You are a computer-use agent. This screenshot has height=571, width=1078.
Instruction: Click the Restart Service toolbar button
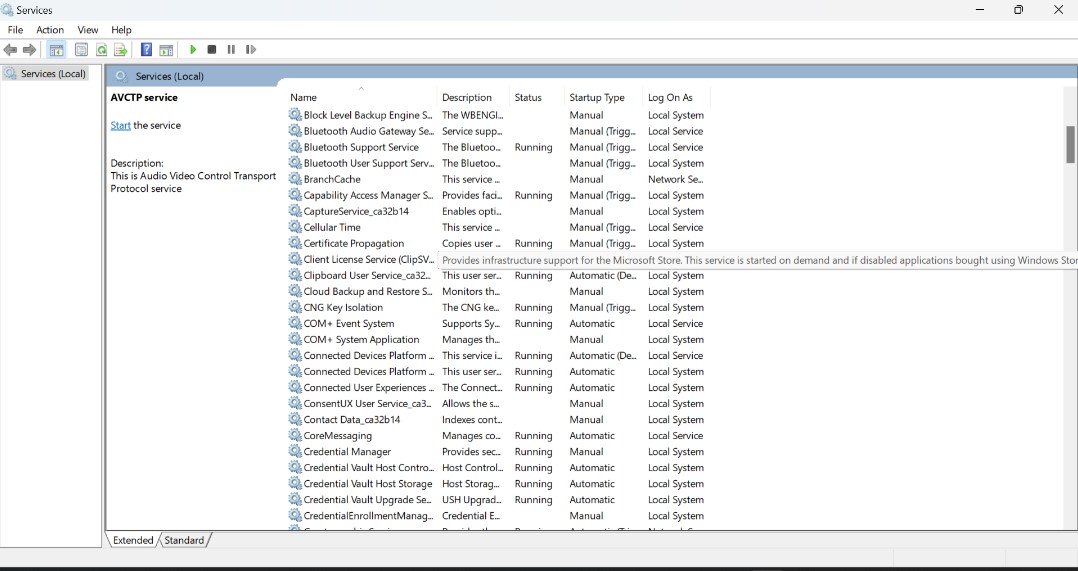[x=251, y=49]
